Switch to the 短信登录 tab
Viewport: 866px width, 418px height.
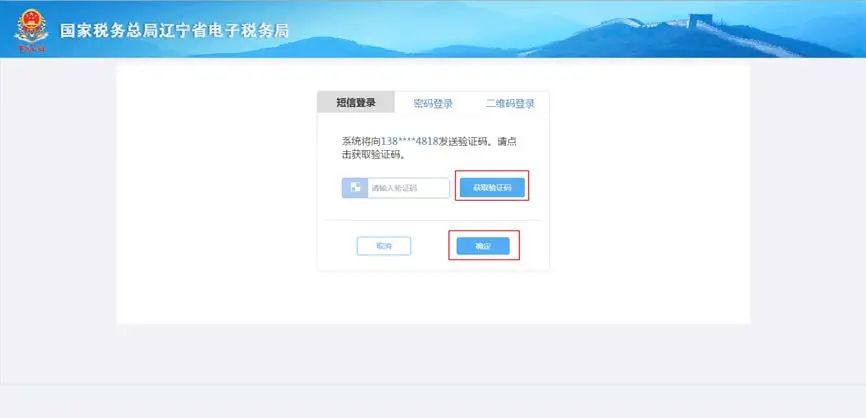[356, 102]
